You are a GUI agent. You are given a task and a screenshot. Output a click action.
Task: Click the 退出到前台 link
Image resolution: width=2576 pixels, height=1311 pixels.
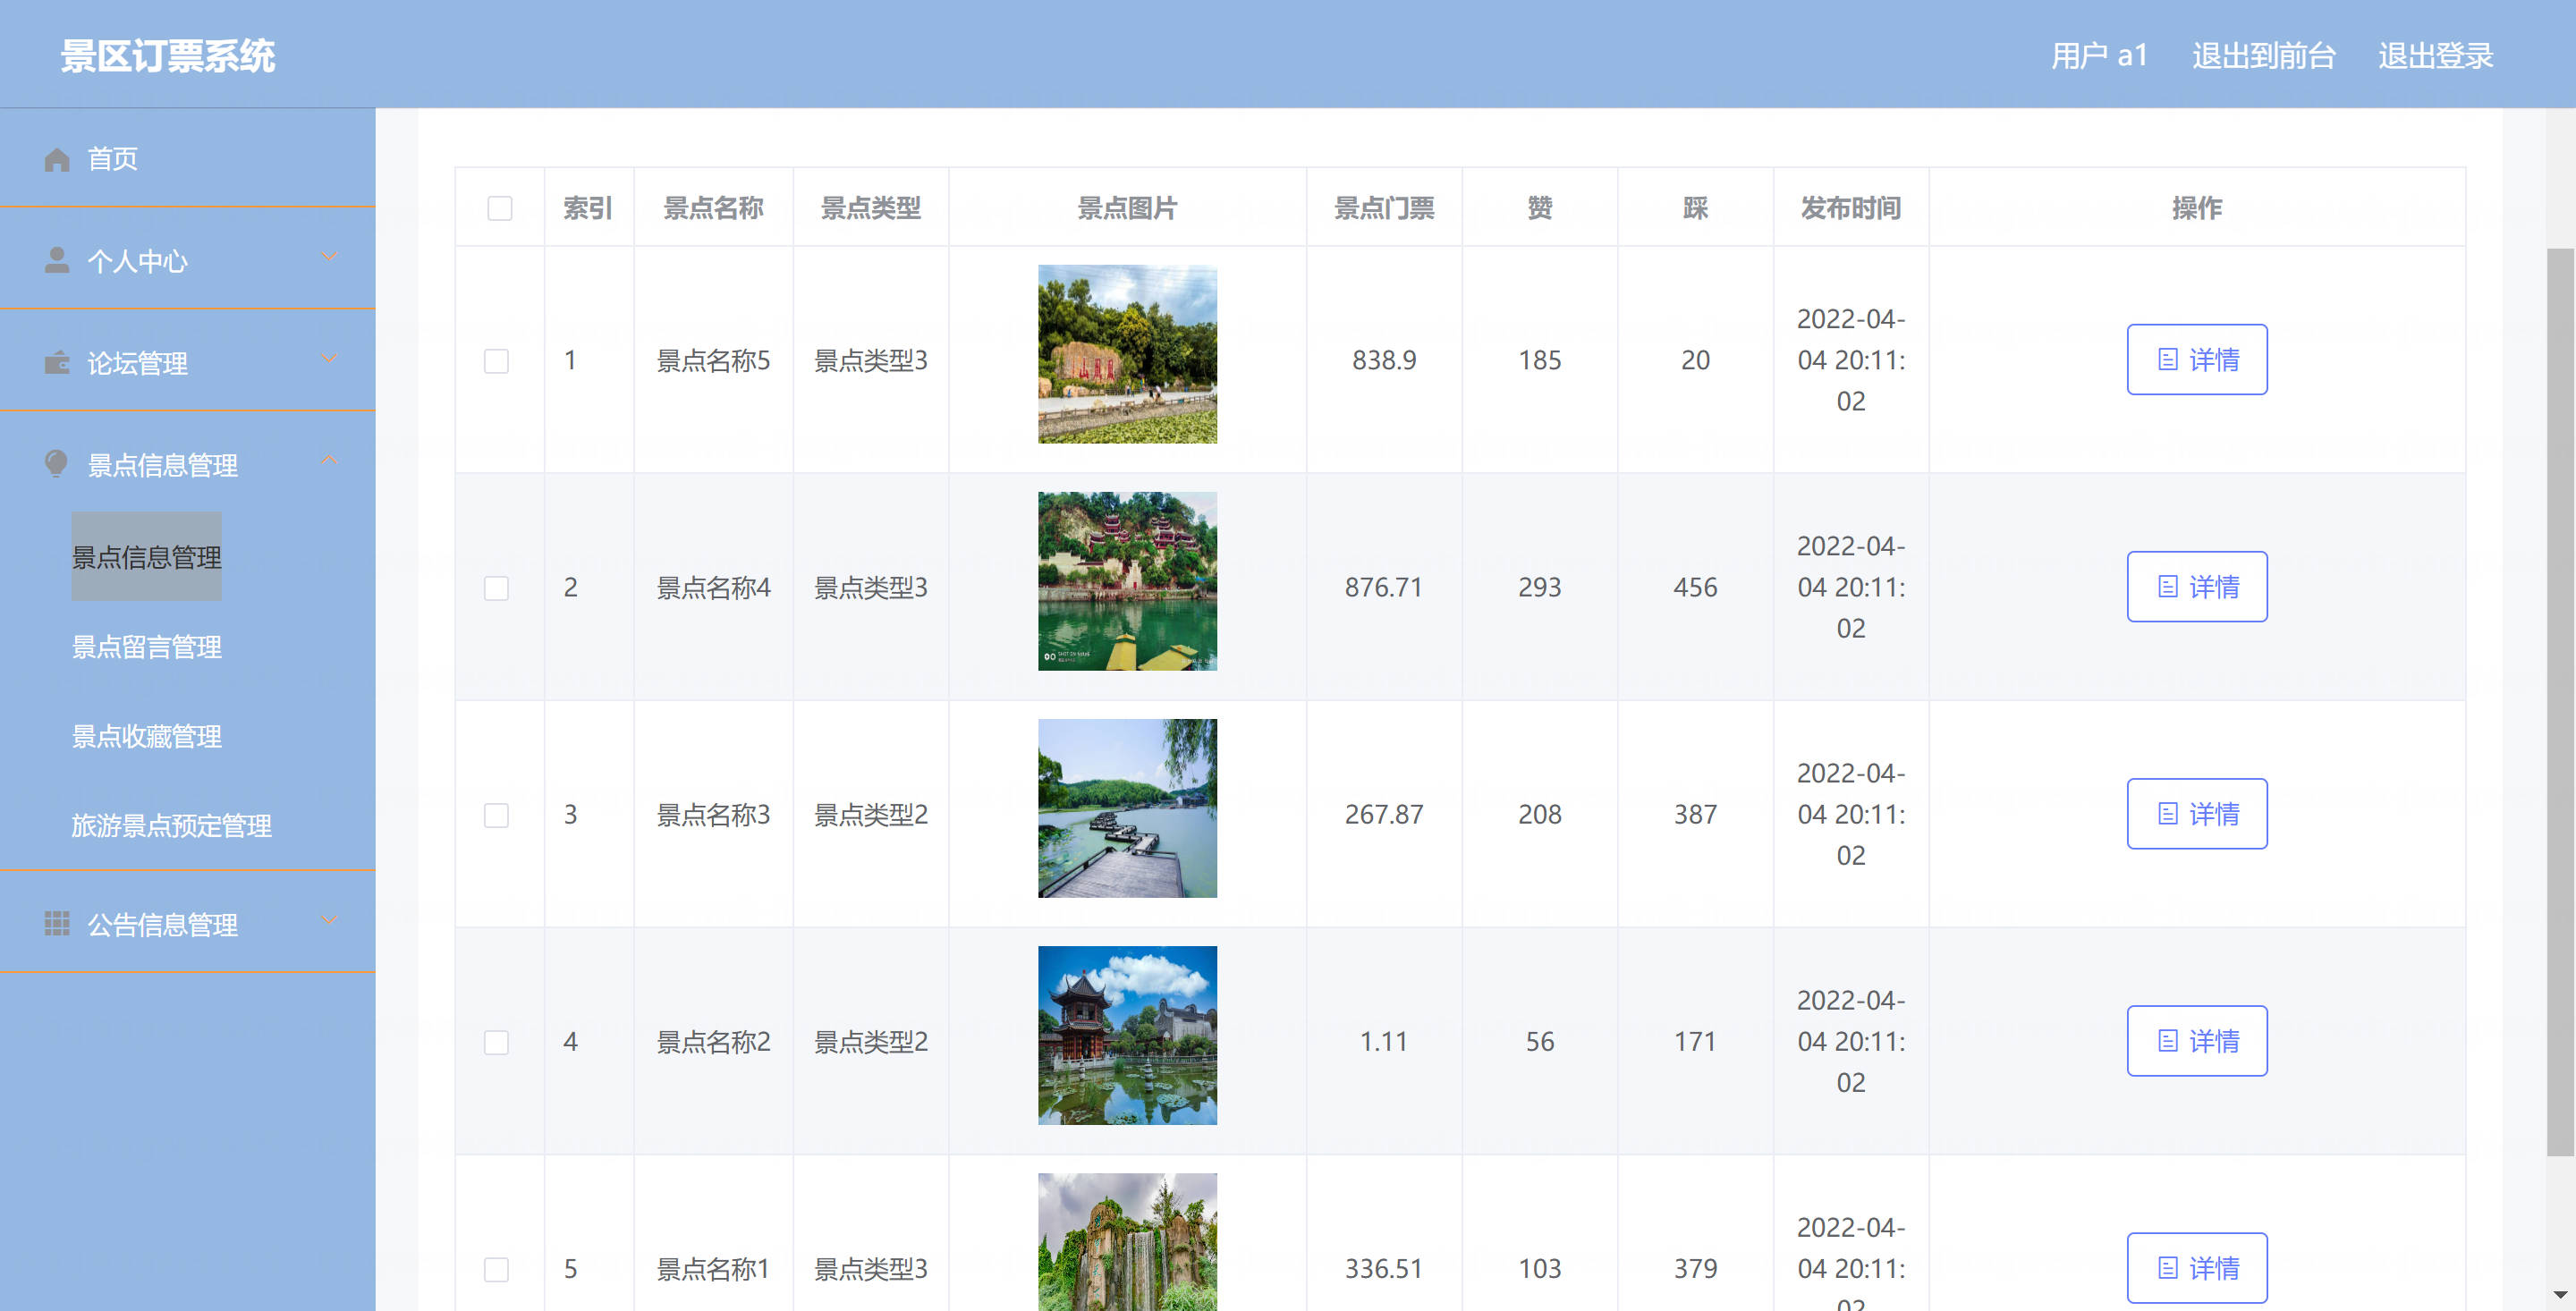point(2264,55)
